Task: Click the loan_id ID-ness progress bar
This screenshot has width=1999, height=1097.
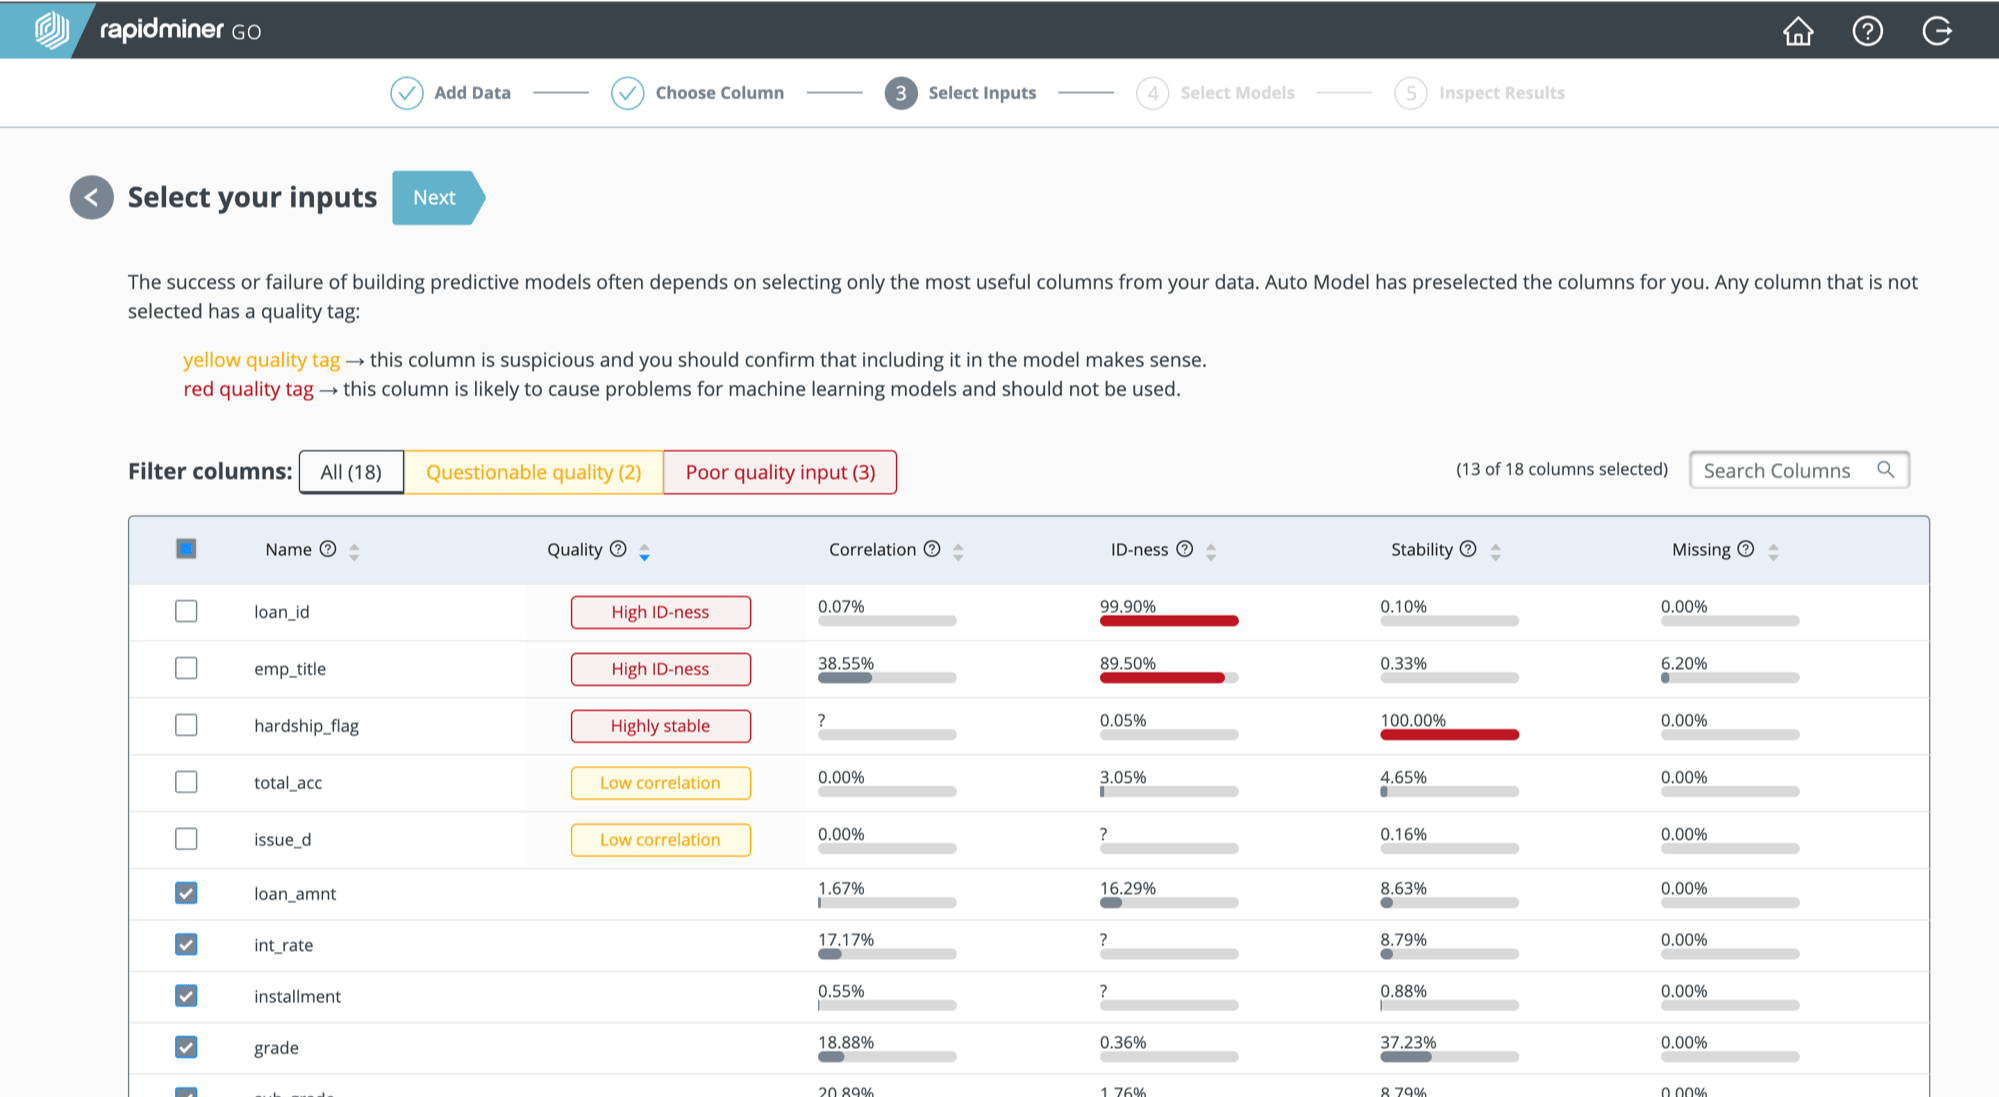Action: coord(1168,620)
